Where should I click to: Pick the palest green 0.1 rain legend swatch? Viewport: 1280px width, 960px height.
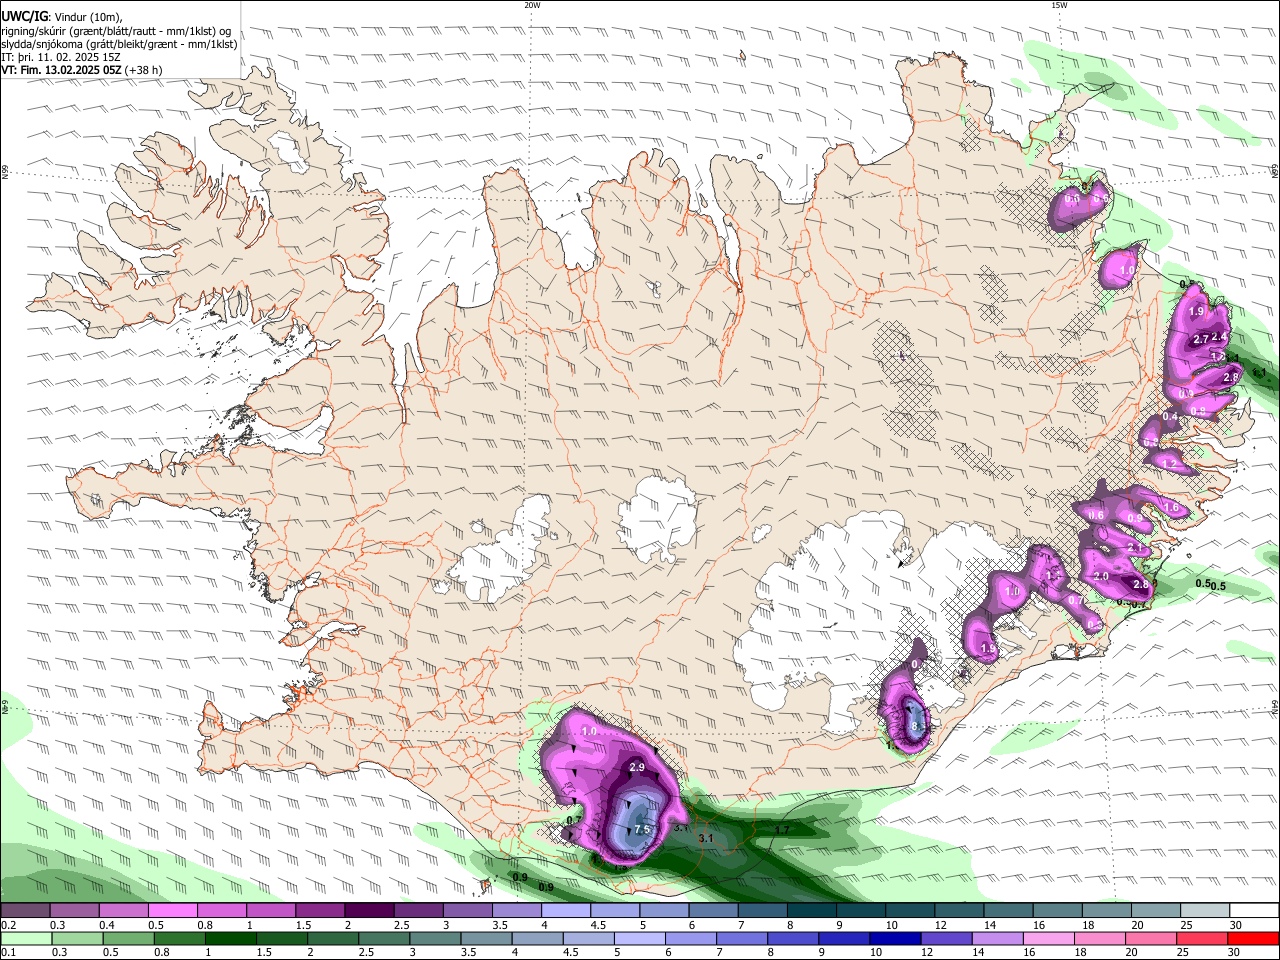[25, 938]
